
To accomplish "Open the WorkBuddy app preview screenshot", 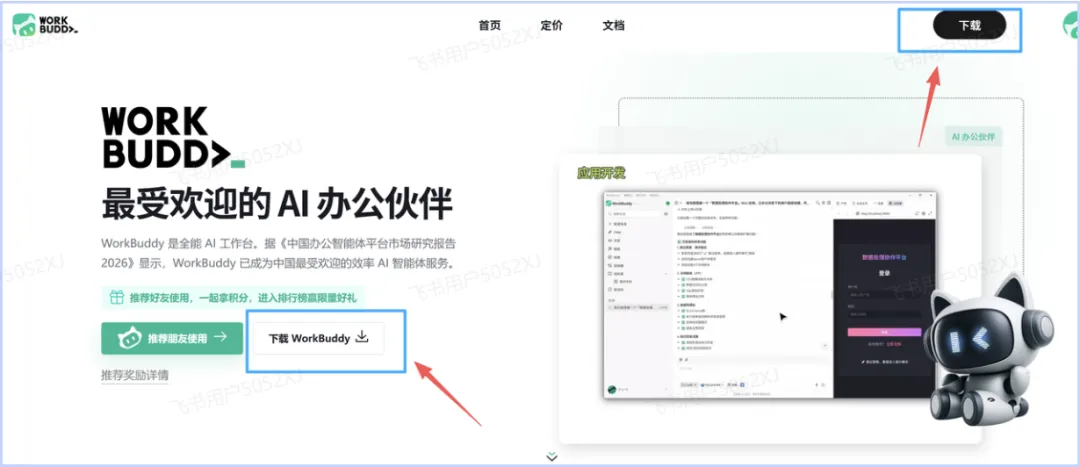I will point(769,295).
